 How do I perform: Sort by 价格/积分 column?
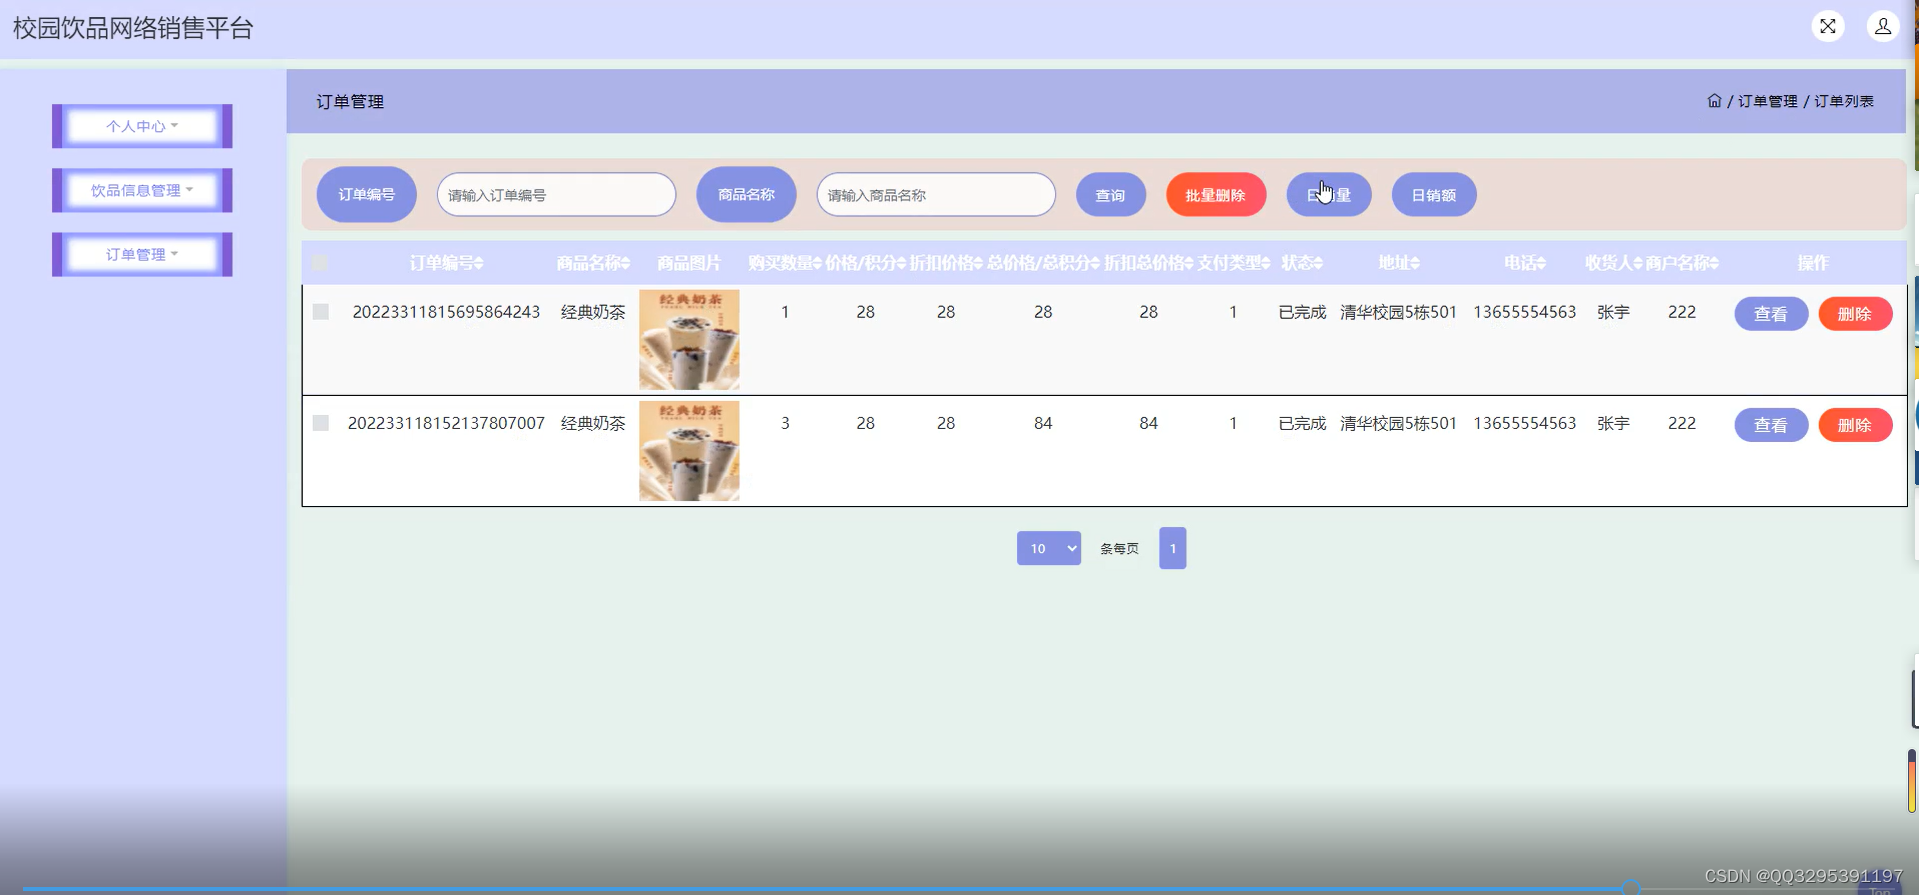coord(866,263)
